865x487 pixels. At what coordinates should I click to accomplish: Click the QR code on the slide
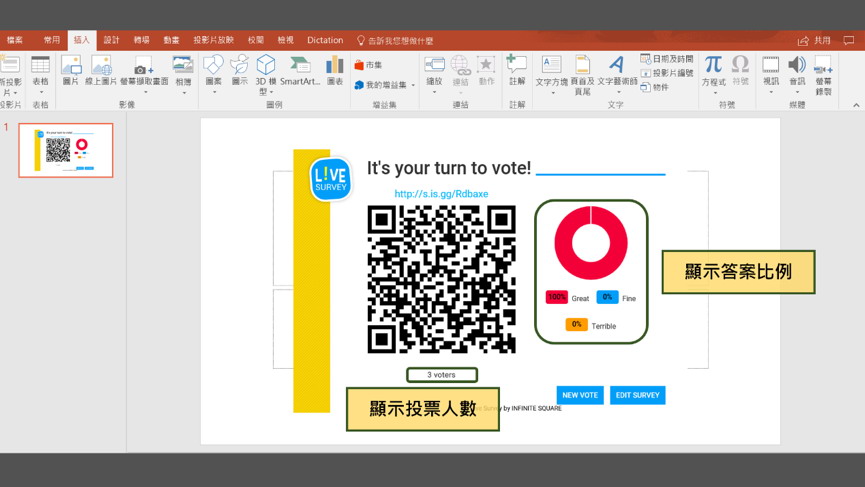442,279
